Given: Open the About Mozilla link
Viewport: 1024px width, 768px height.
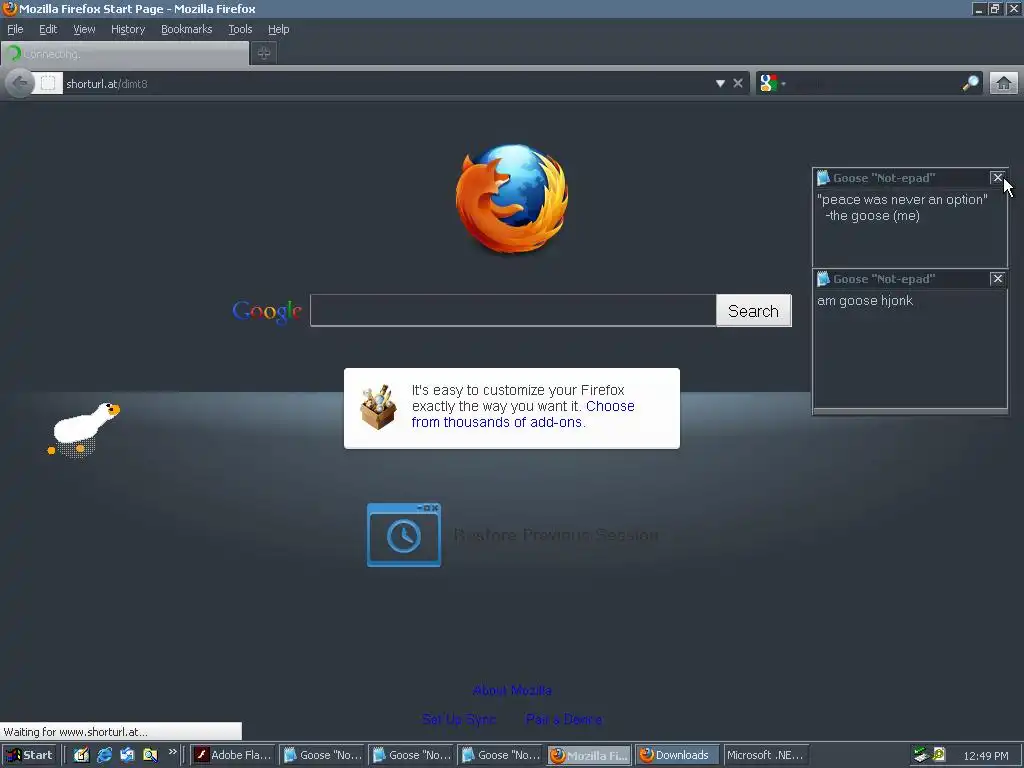Looking at the screenshot, I should (512, 690).
